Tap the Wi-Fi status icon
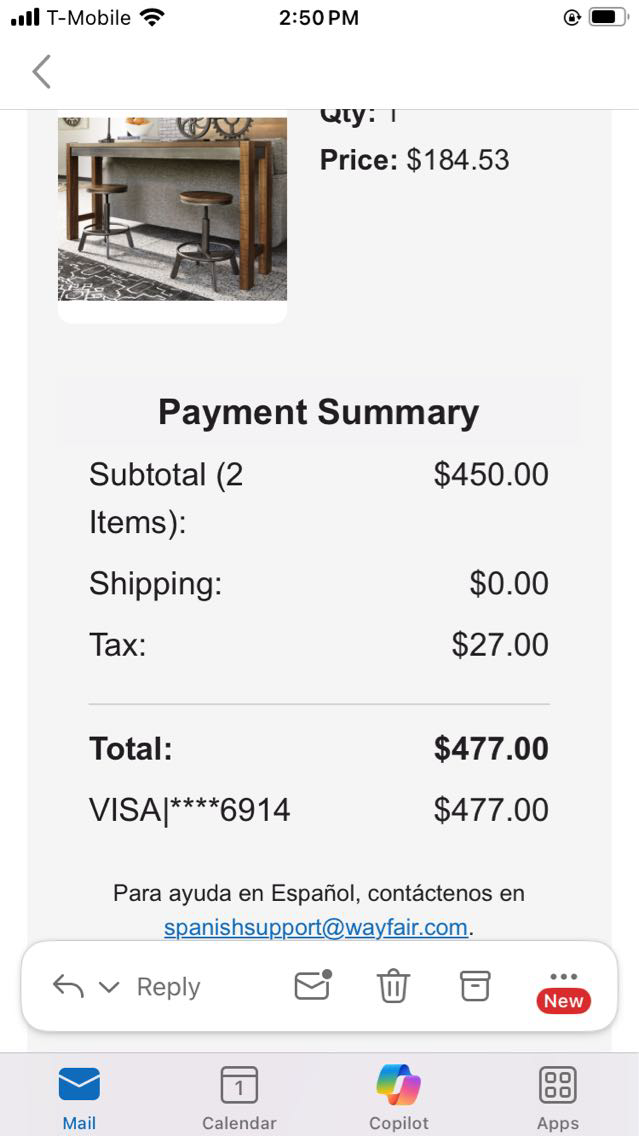The width and height of the screenshot is (639, 1136). tap(152, 17)
